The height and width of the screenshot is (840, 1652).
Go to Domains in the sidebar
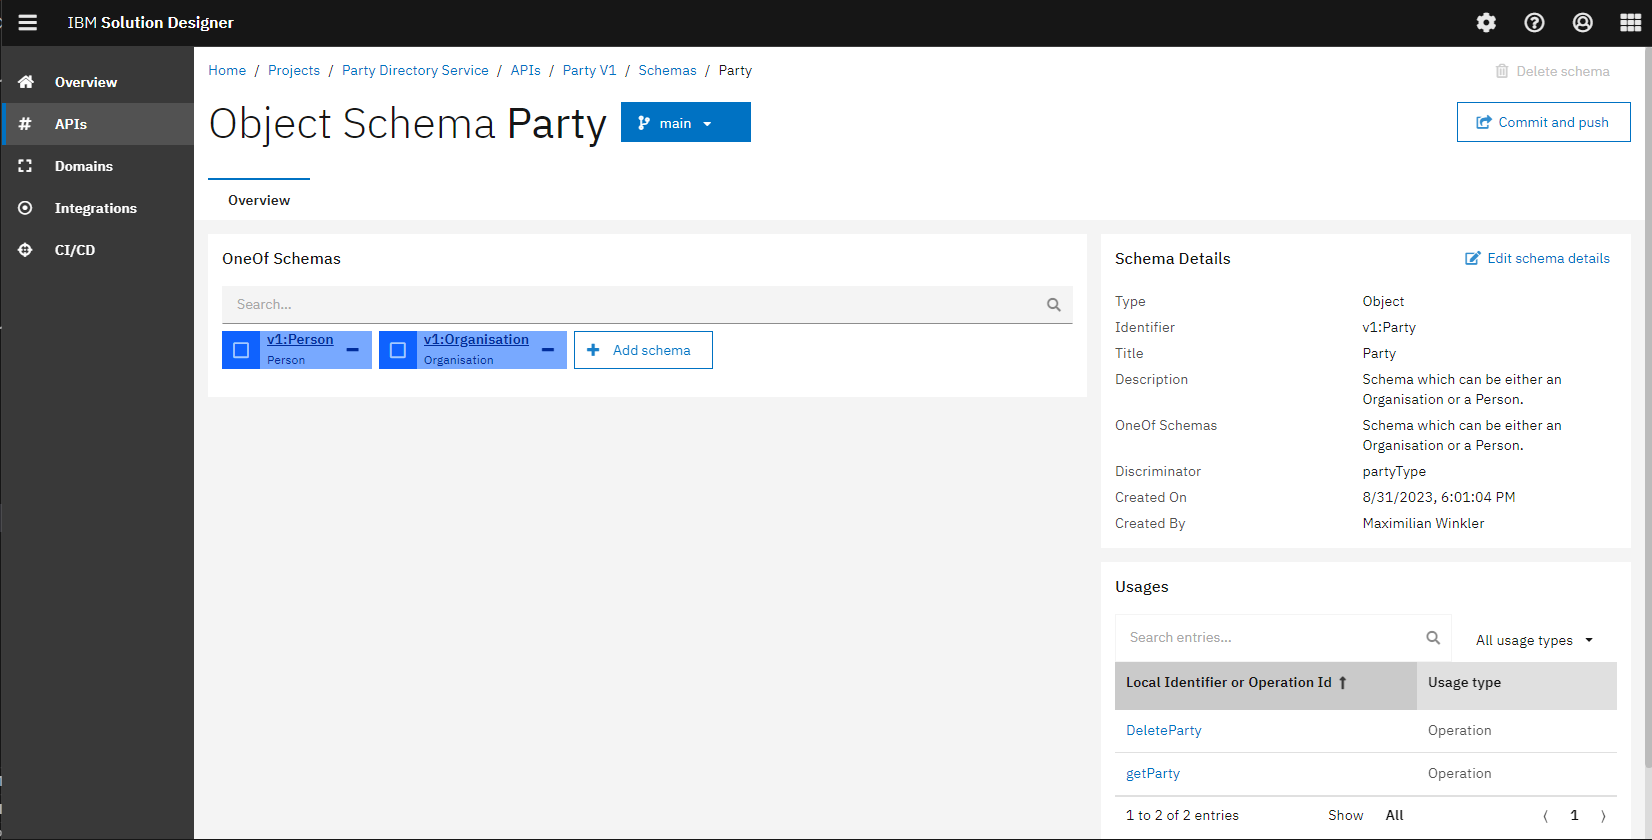84,166
